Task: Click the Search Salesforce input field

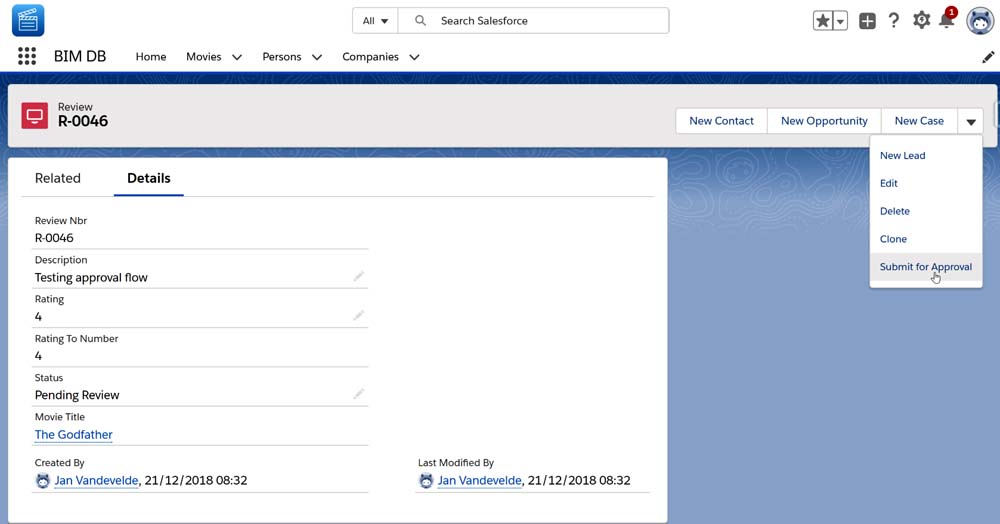Action: pyautogui.click(x=533, y=20)
